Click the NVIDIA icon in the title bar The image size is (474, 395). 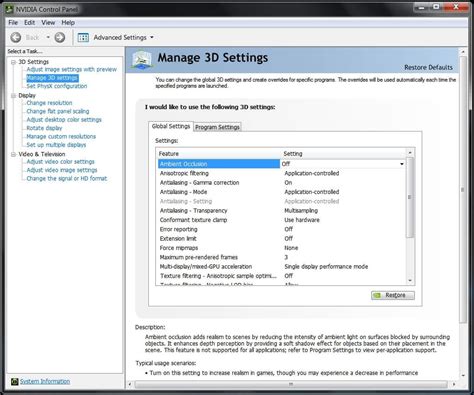tap(10, 9)
